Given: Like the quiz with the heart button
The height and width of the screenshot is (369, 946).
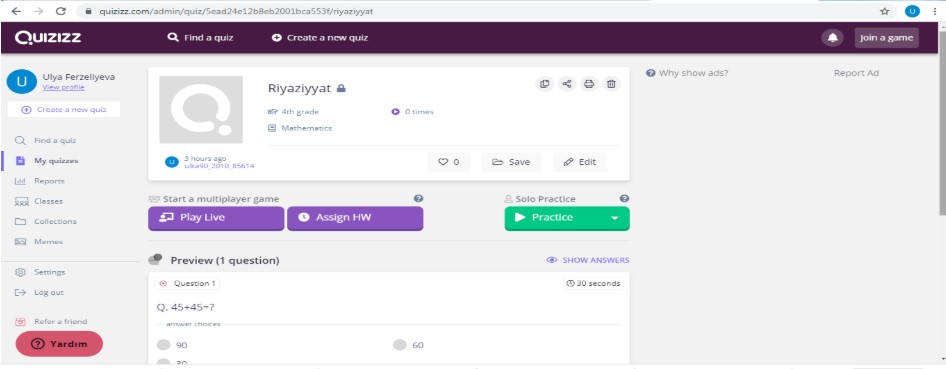Looking at the screenshot, I should coord(448,162).
